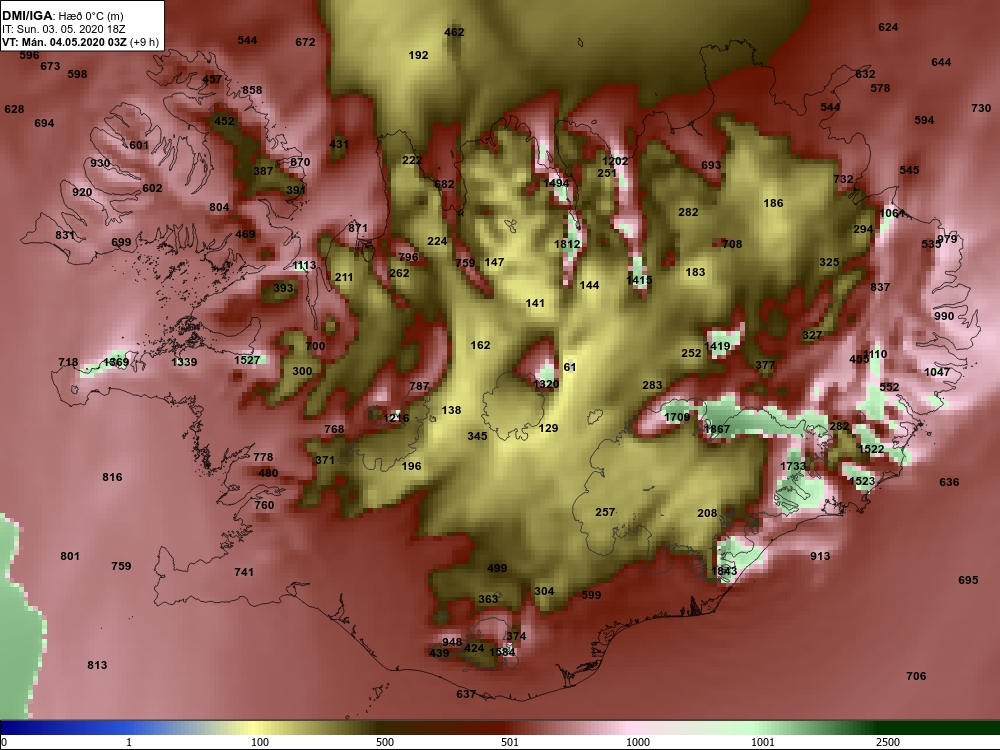Image resolution: width=1000 pixels, height=750 pixels.
Task: Click the 1202 value label
Action: (615, 161)
